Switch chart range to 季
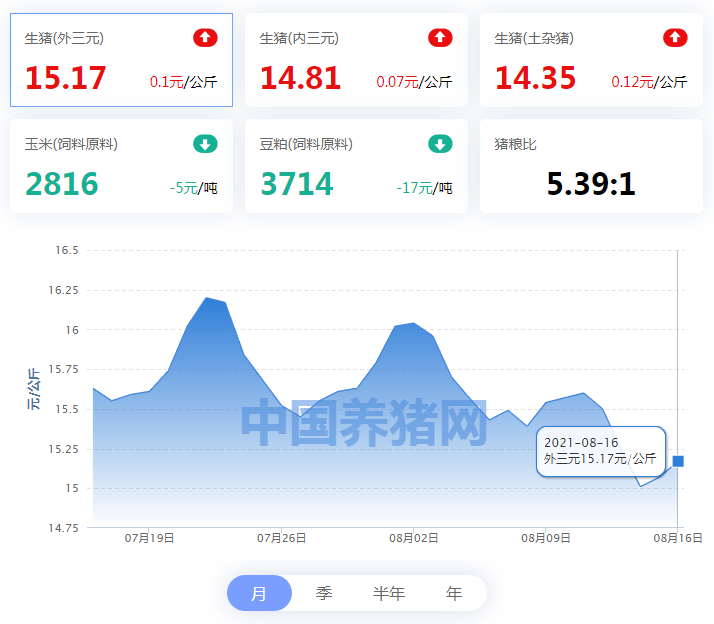The image size is (714, 624). pyautogui.click(x=324, y=593)
